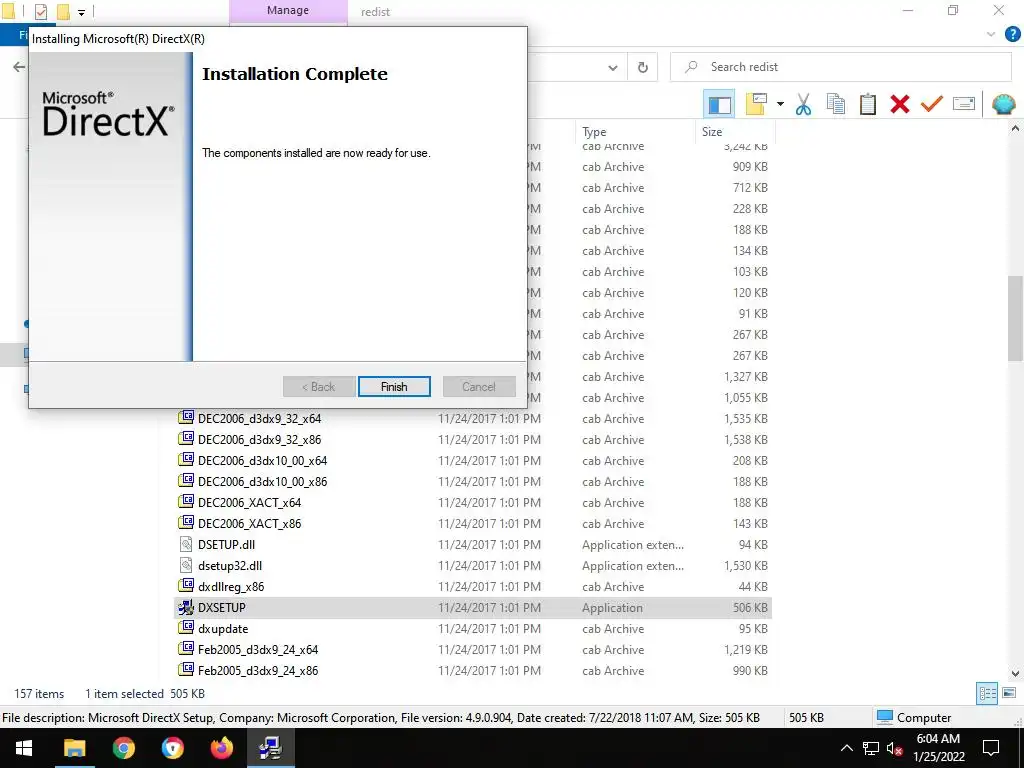Click the properties checkmark icon in title bar
Image resolution: width=1024 pixels, height=768 pixels.
(40, 11)
